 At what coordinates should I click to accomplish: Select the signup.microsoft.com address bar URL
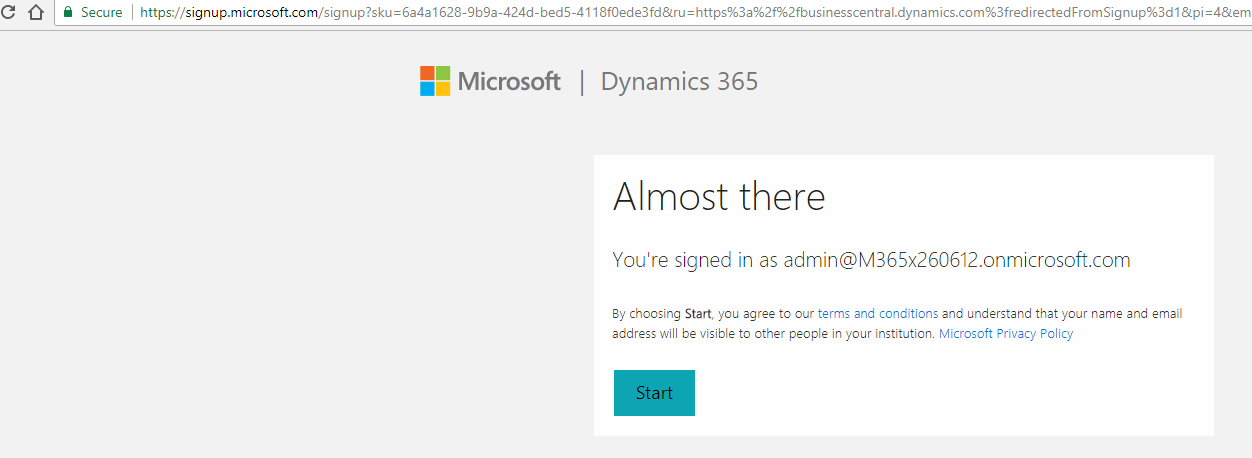pos(695,13)
